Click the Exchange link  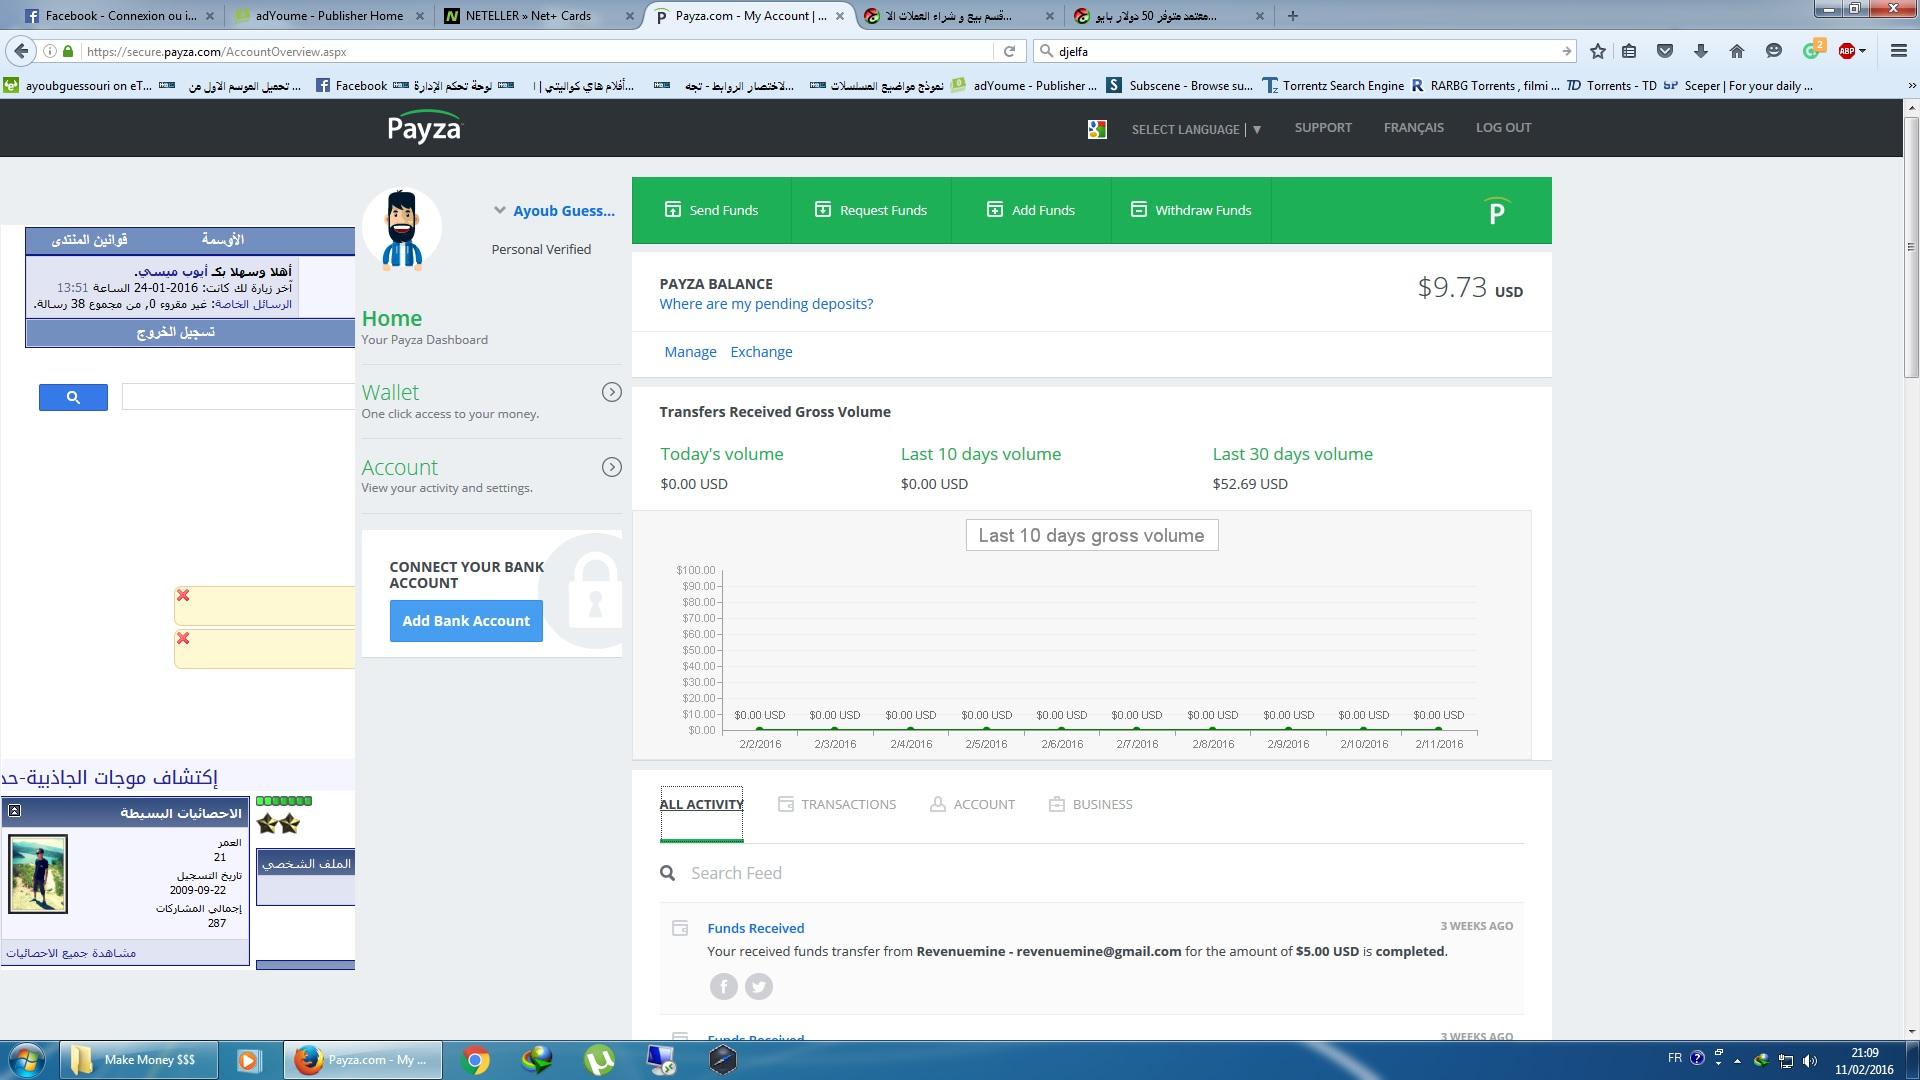(x=761, y=352)
